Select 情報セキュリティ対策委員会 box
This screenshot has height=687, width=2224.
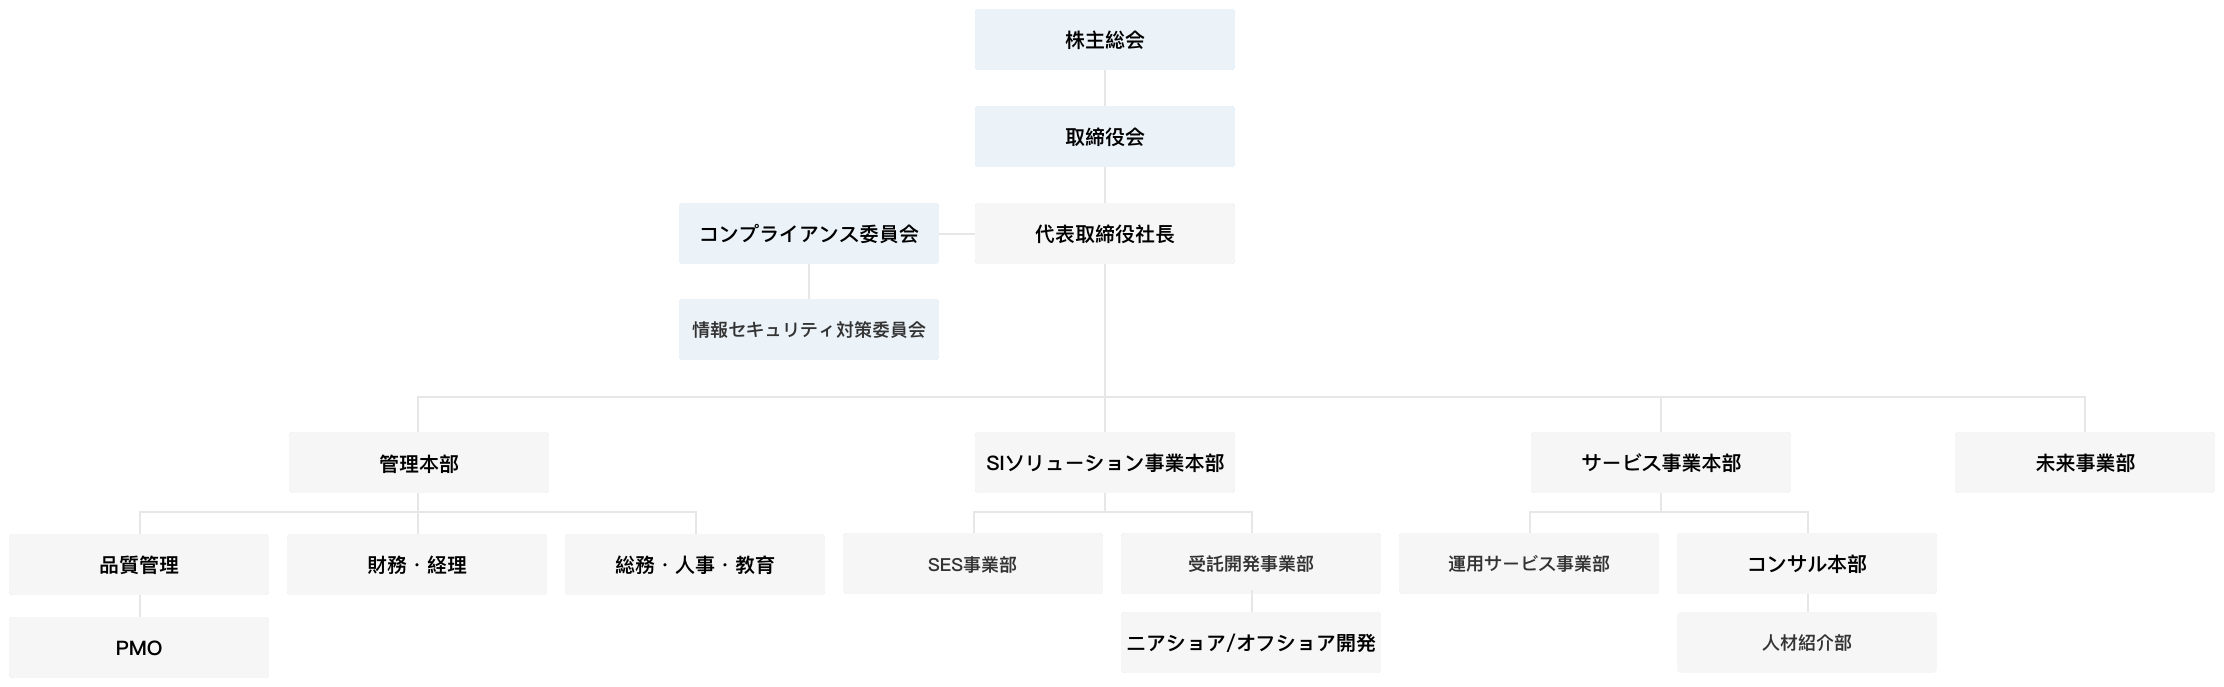coord(808,330)
